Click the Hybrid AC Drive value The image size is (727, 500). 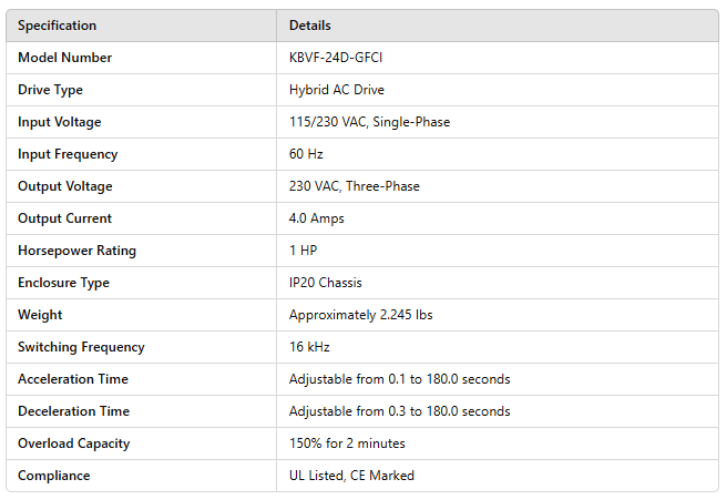pos(336,90)
